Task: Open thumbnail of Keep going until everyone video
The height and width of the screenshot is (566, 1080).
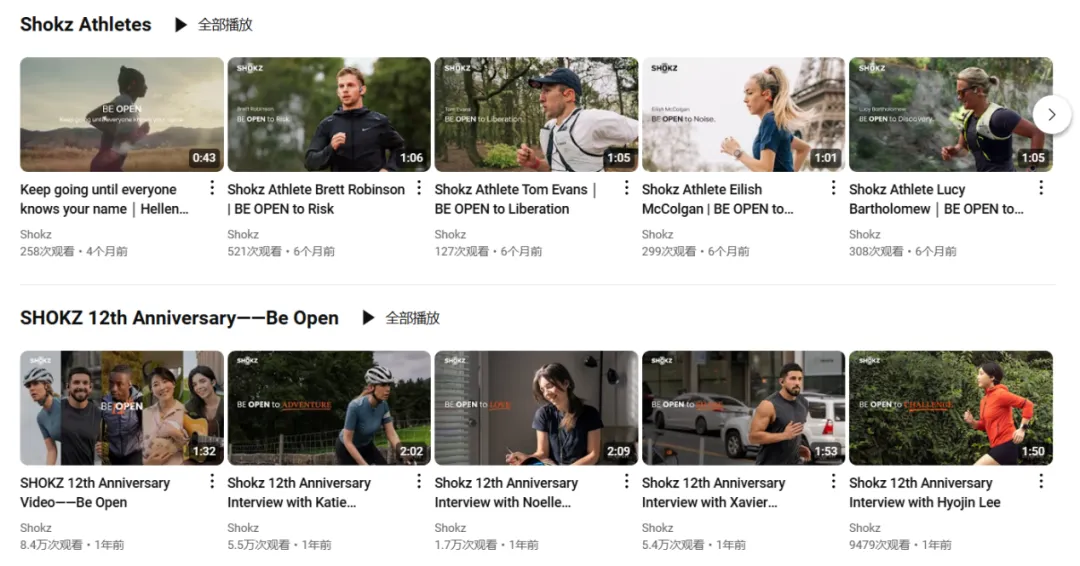Action: (x=122, y=114)
